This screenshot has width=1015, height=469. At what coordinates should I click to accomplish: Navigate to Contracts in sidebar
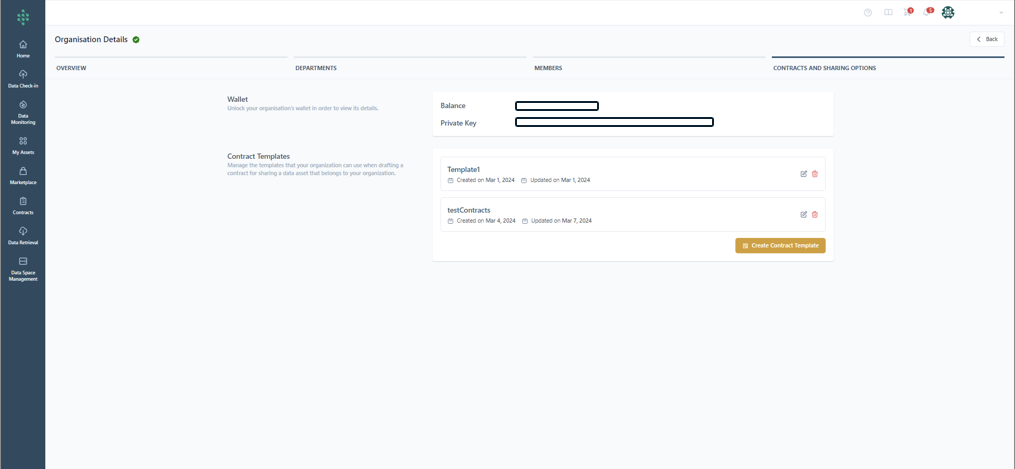[x=23, y=205]
